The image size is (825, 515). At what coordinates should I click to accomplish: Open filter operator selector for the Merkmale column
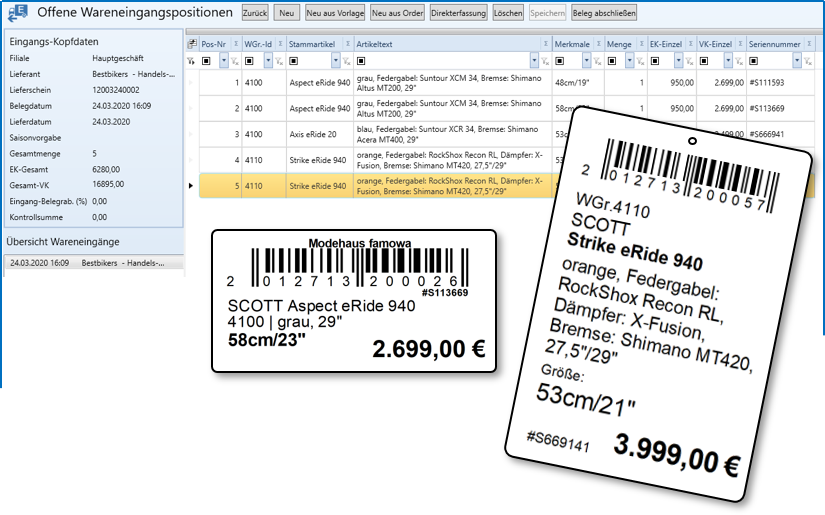(560, 62)
